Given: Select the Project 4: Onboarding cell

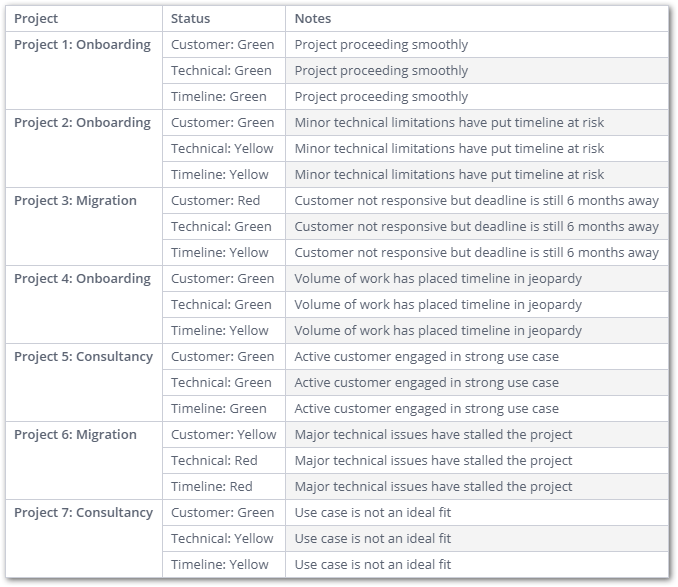Looking at the screenshot, I should [82, 279].
